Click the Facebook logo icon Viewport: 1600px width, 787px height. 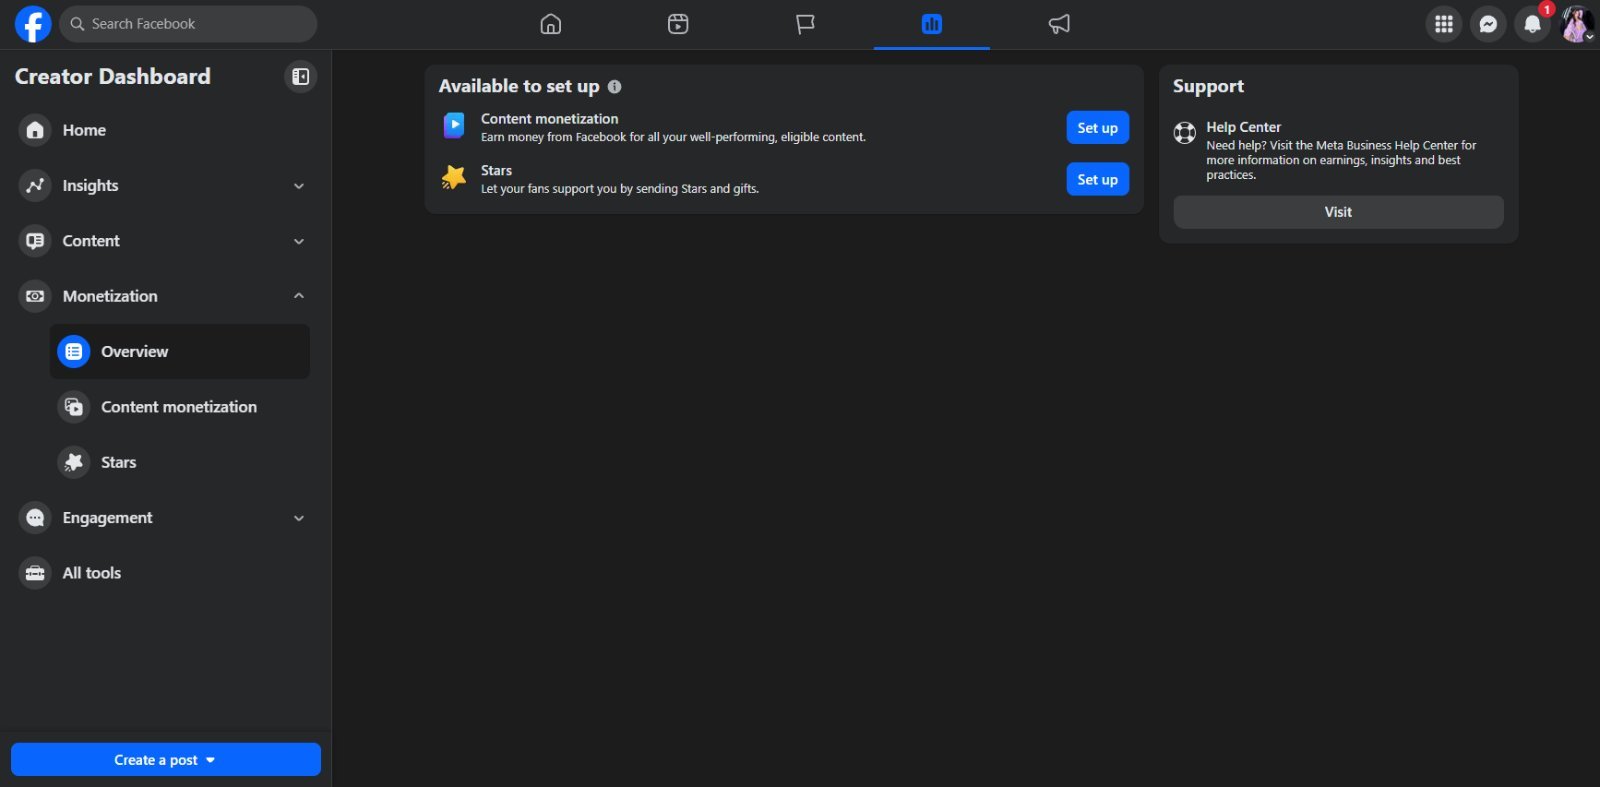pyautogui.click(x=33, y=24)
